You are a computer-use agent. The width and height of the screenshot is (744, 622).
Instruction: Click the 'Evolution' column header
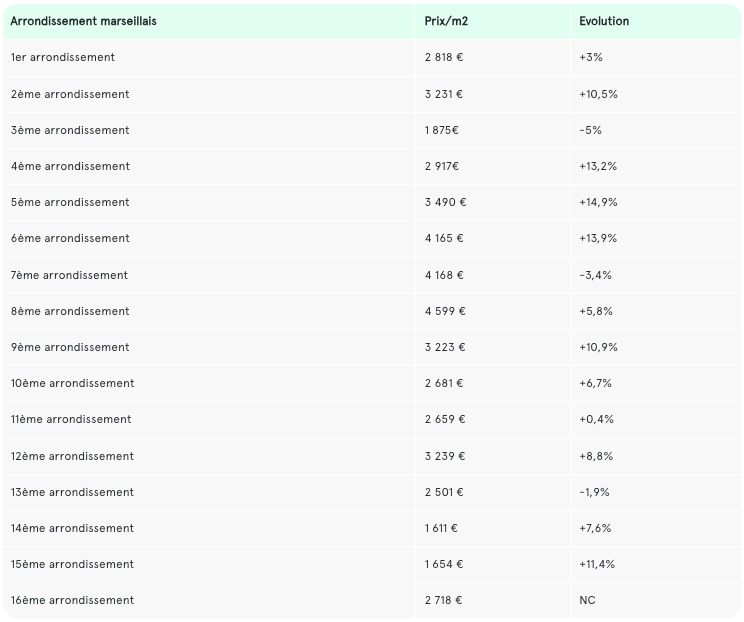[x=604, y=21]
